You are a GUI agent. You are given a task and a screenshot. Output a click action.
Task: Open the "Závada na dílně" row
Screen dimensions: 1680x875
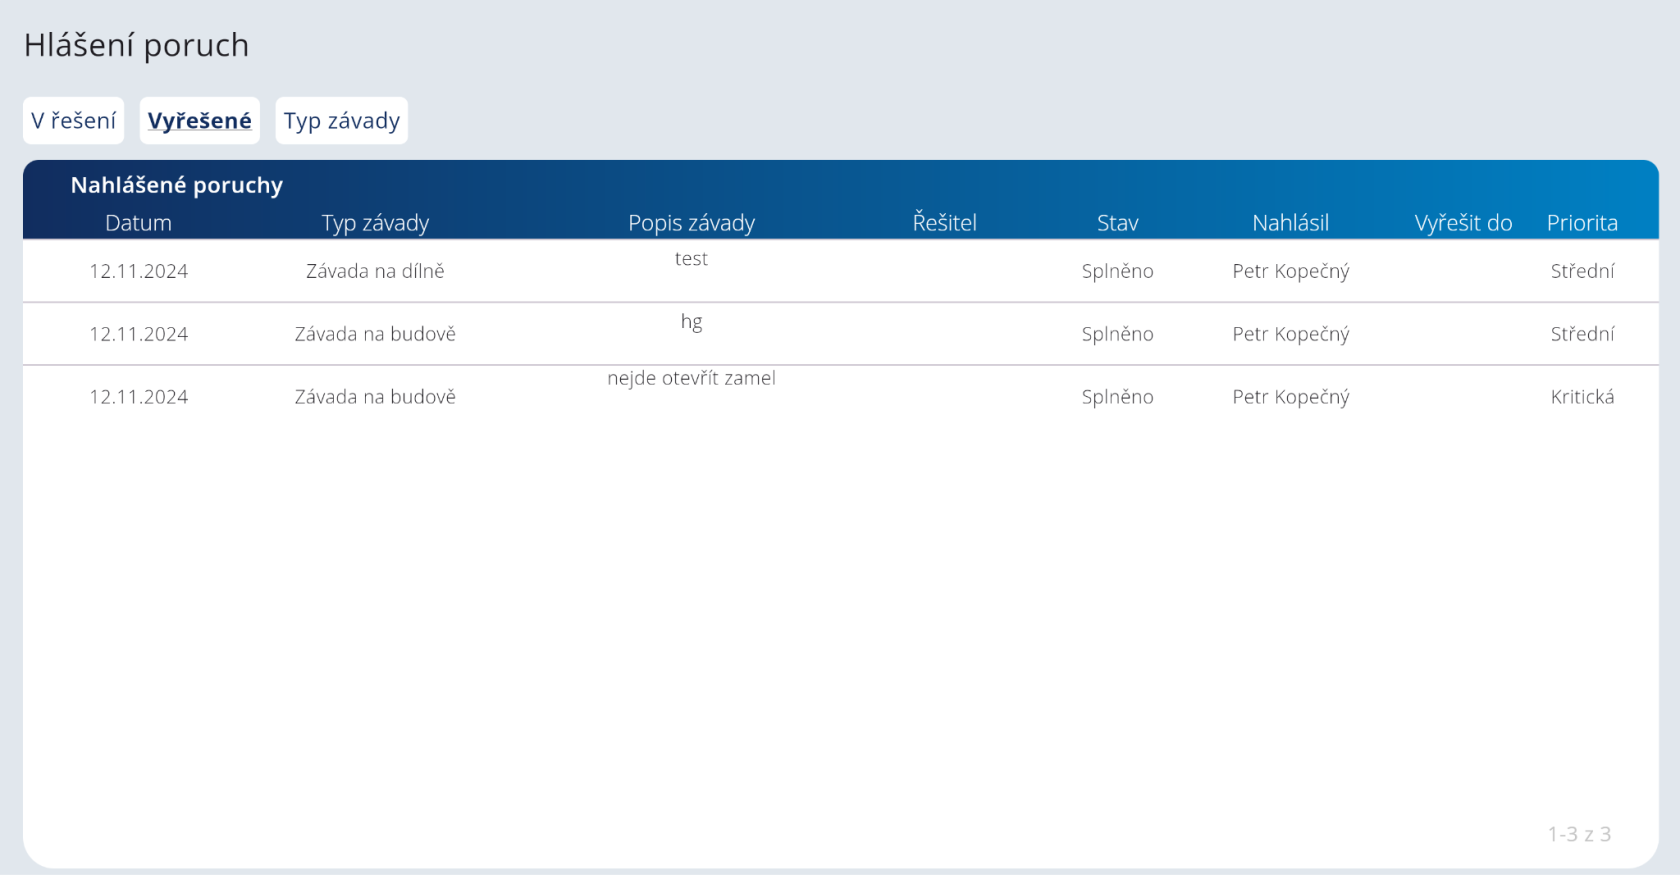point(375,271)
